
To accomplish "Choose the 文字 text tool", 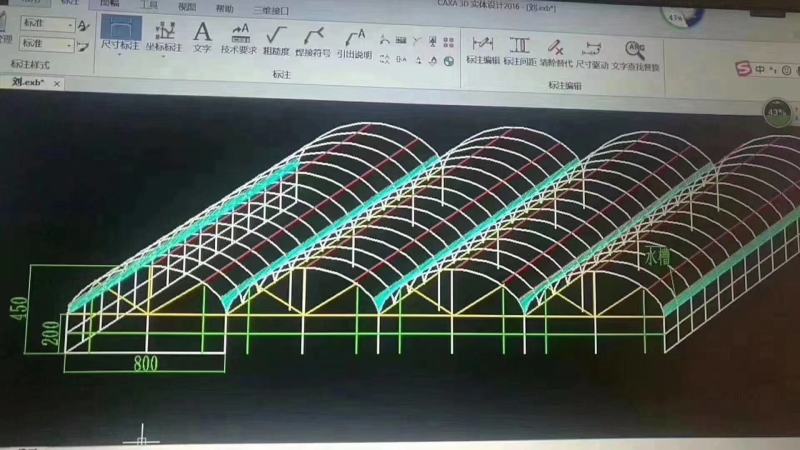I will point(202,37).
